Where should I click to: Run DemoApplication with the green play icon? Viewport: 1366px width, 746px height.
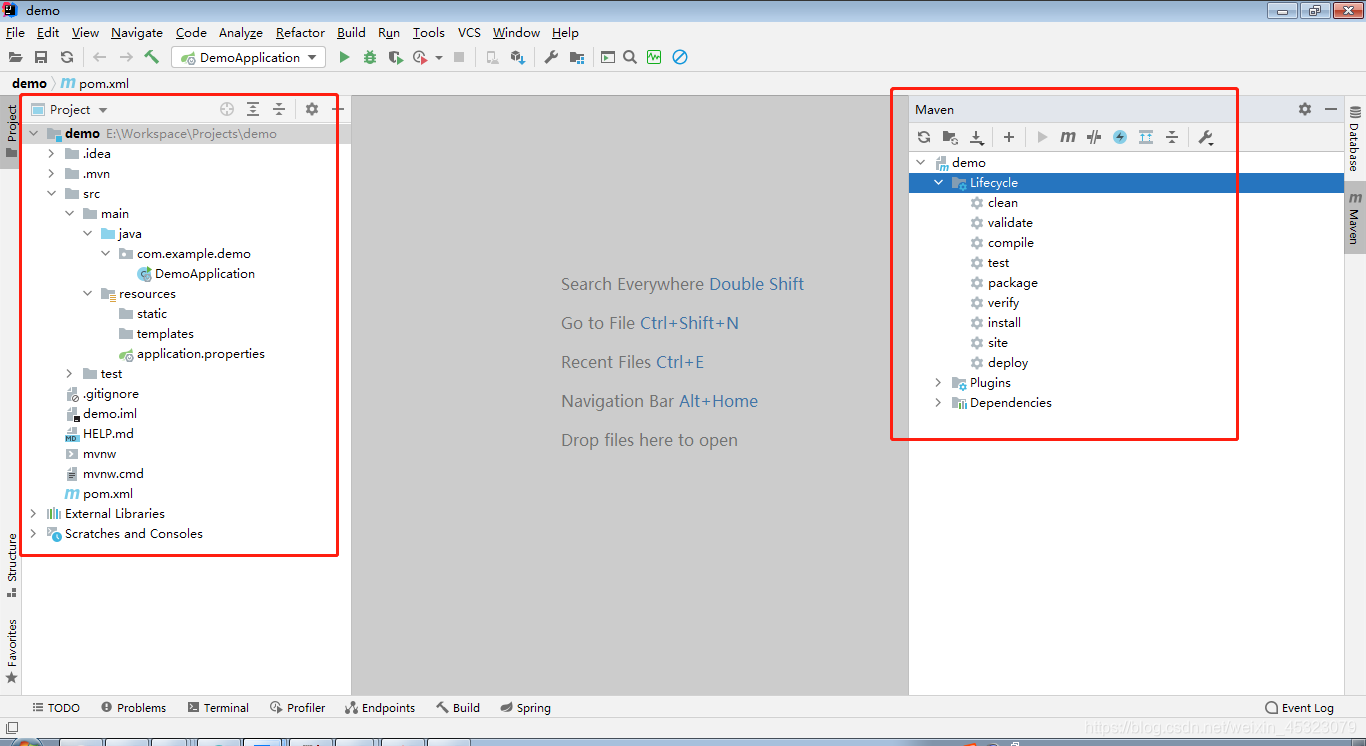(344, 57)
